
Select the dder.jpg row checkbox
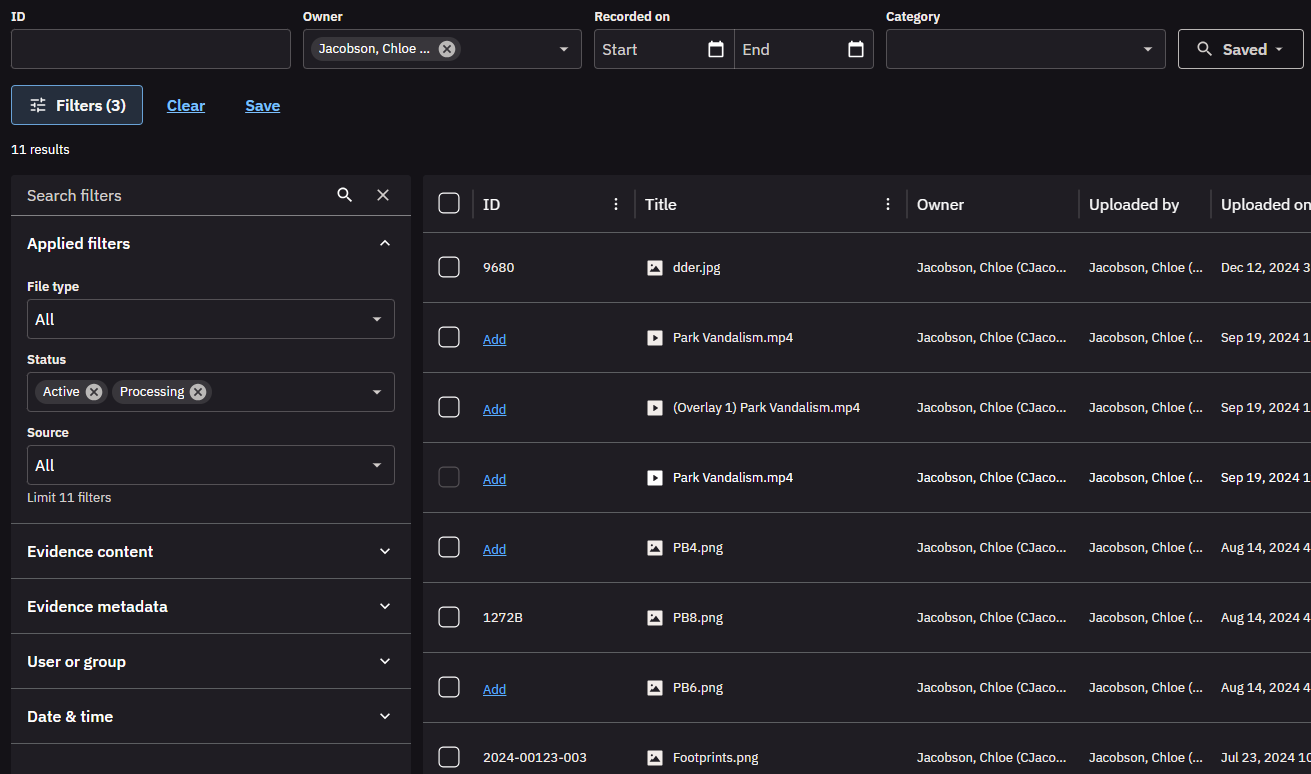coord(449,267)
